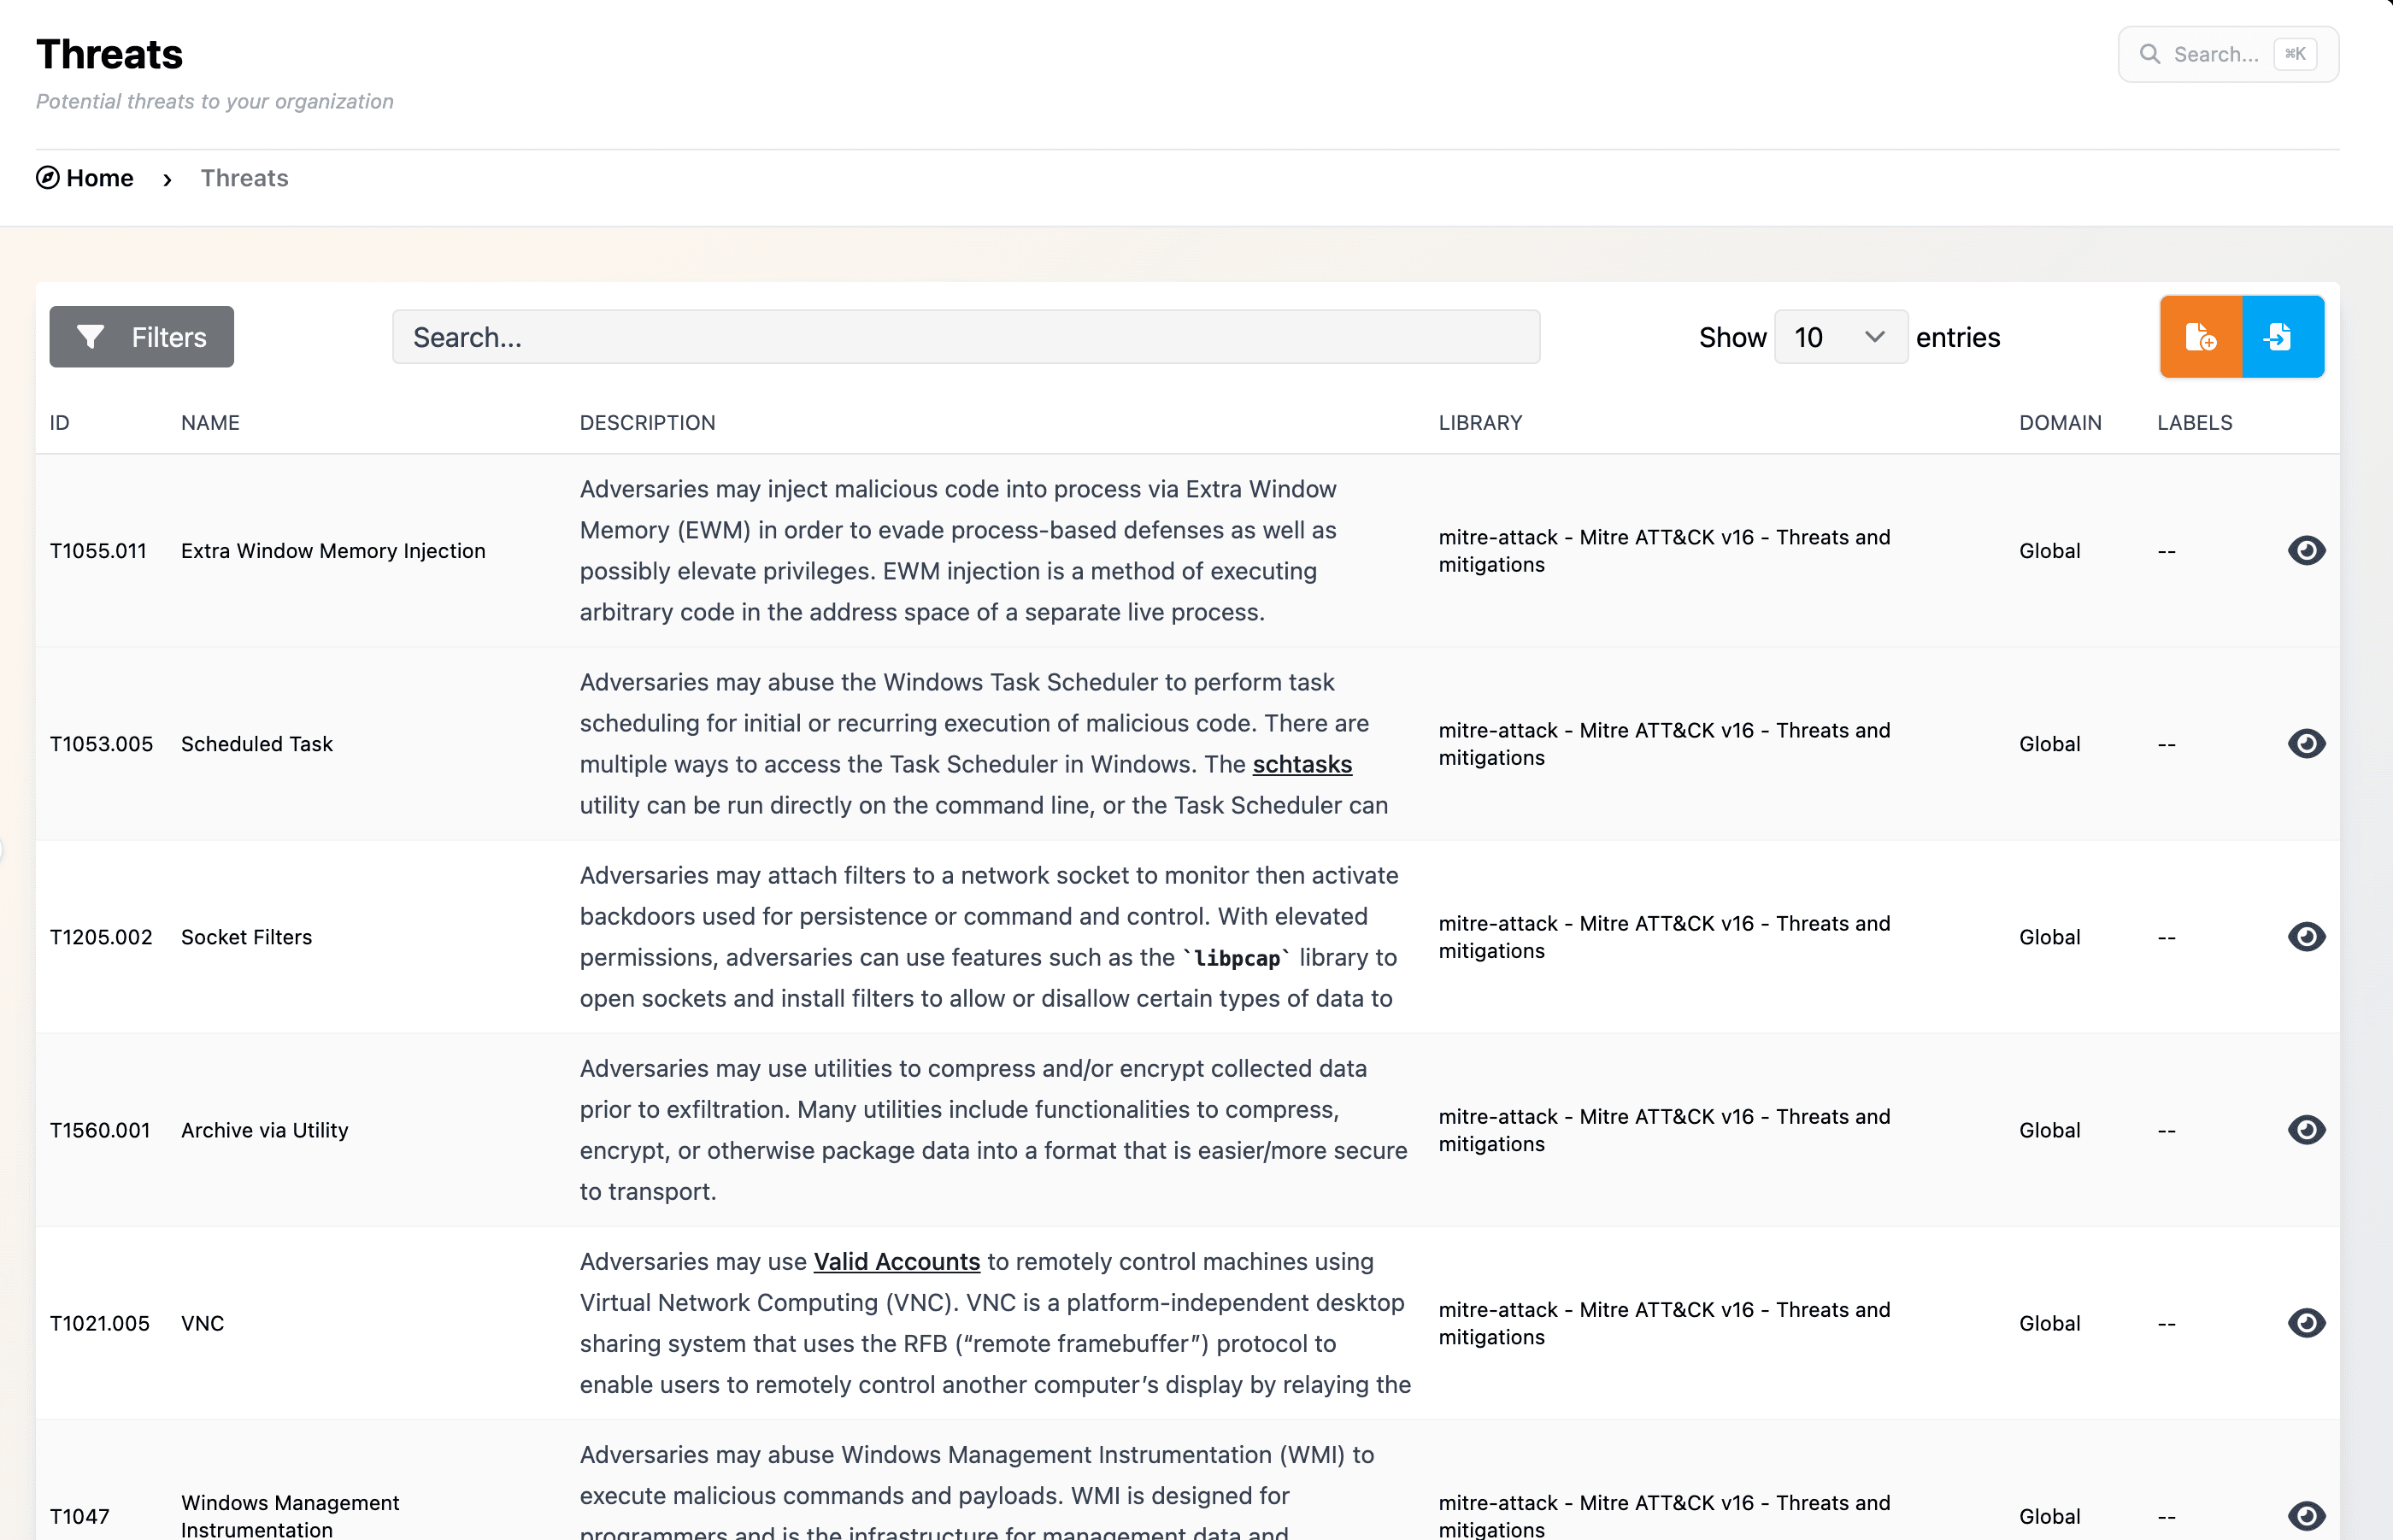Open the schtasks link in description
Screen dimensions: 2393x1540
1302,764
